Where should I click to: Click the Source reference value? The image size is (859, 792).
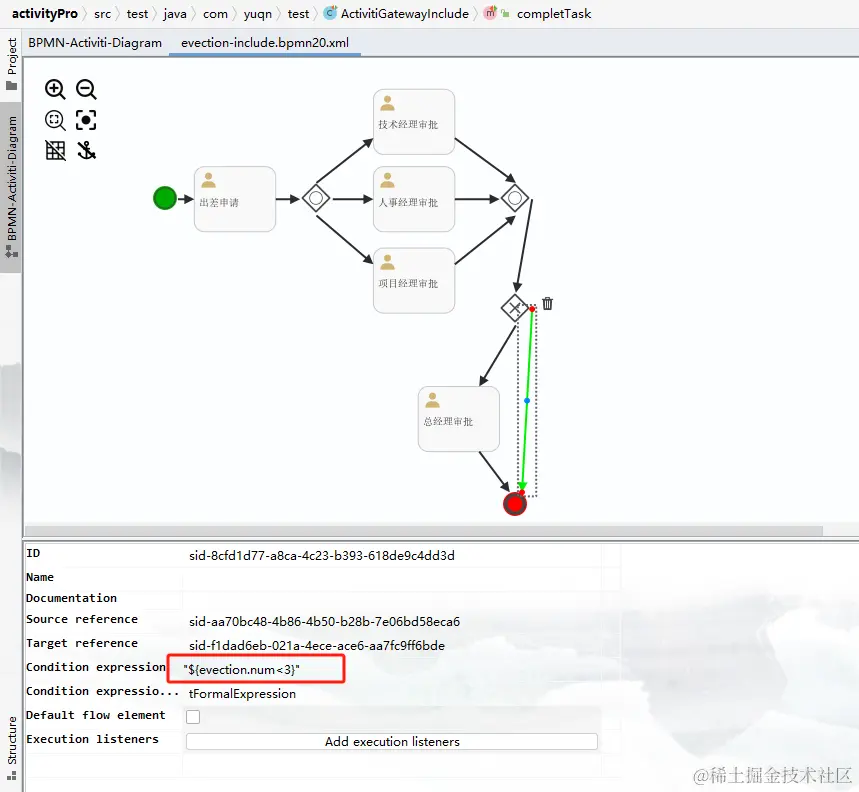[x=324, y=621]
